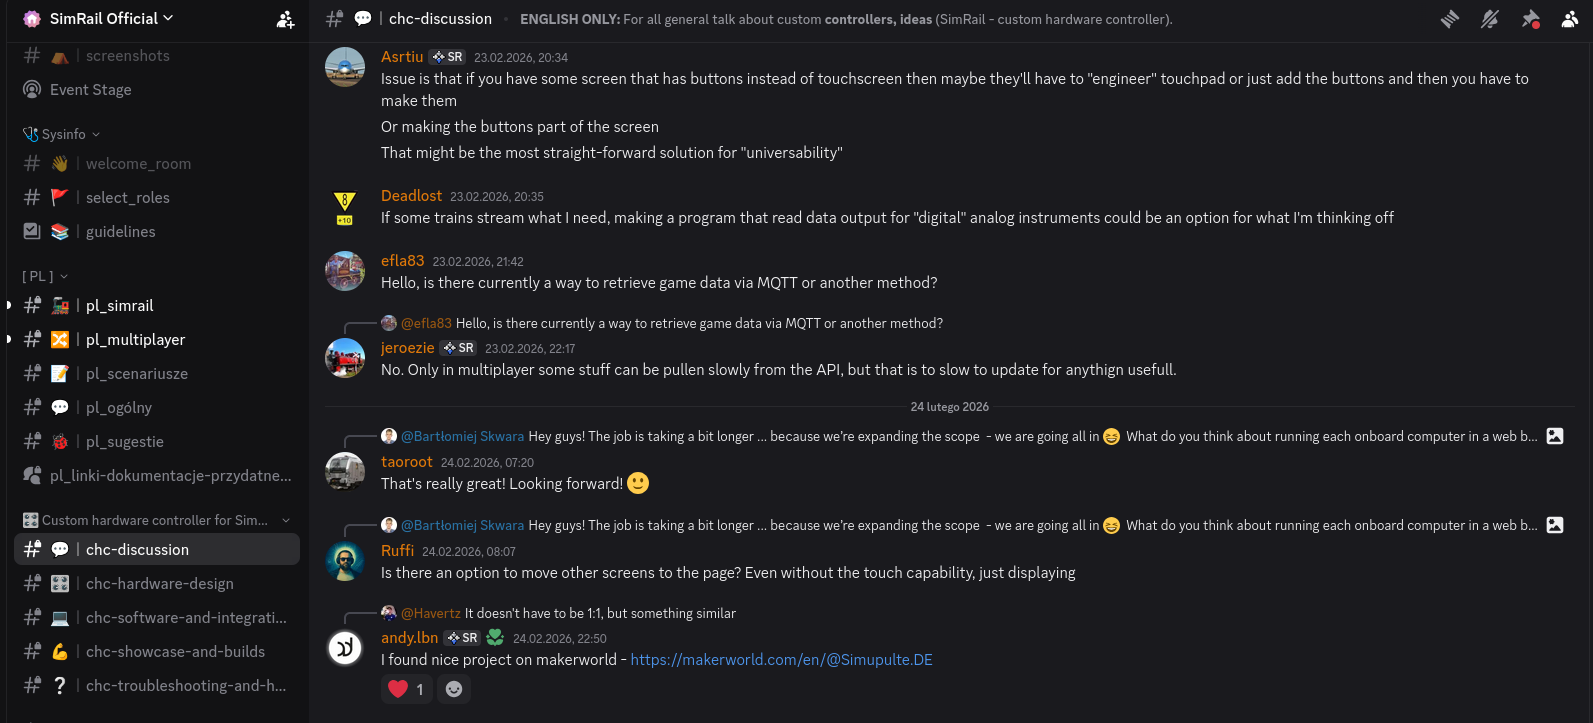Click image attachment icon in taoroot's reply preview
This screenshot has height=723, width=1593.
coord(1555,436)
